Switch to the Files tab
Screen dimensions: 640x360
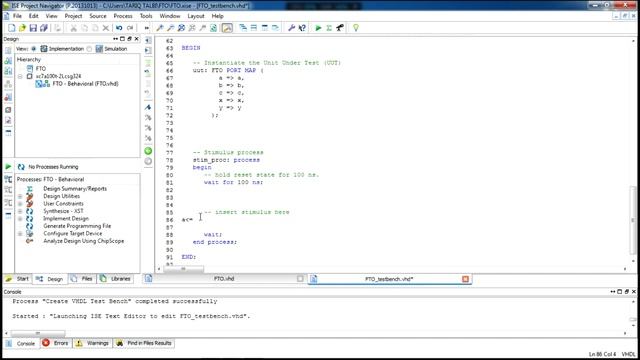[81, 279]
